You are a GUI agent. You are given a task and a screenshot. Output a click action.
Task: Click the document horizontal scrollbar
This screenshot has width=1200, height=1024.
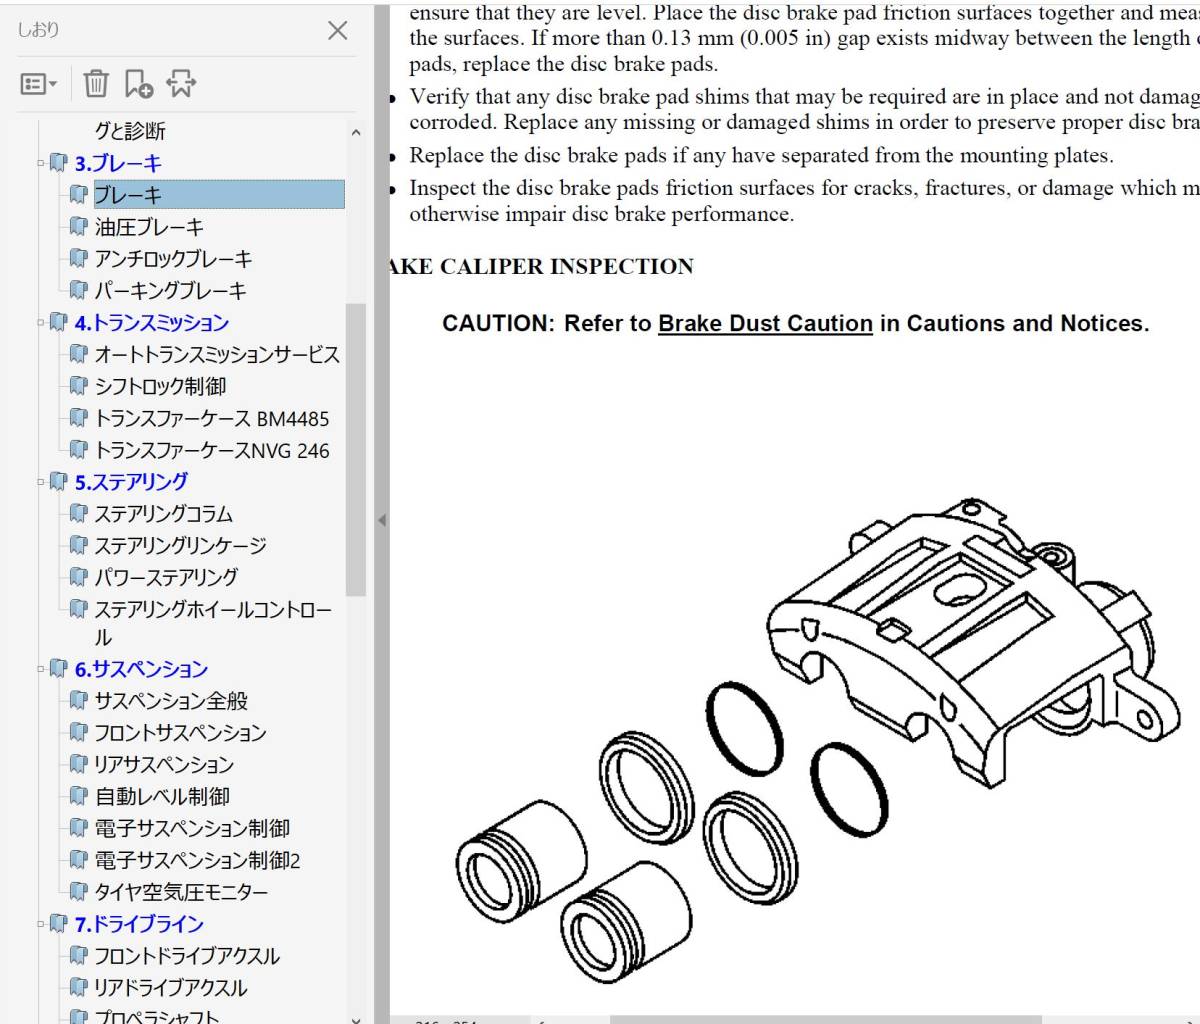(825, 1020)
